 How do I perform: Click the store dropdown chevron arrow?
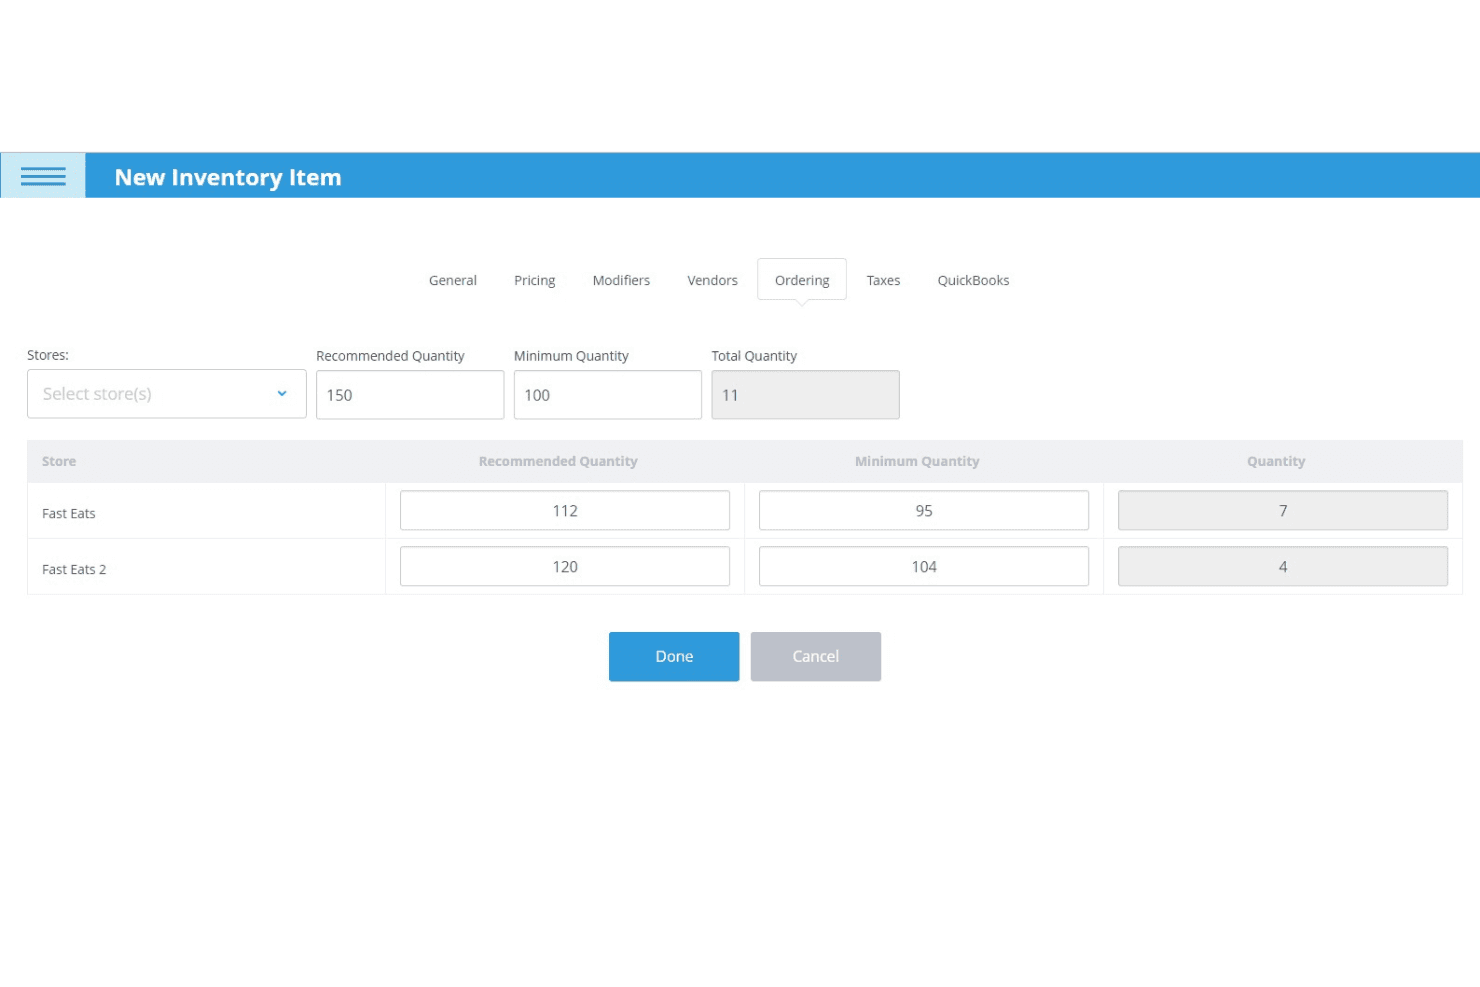282,394
